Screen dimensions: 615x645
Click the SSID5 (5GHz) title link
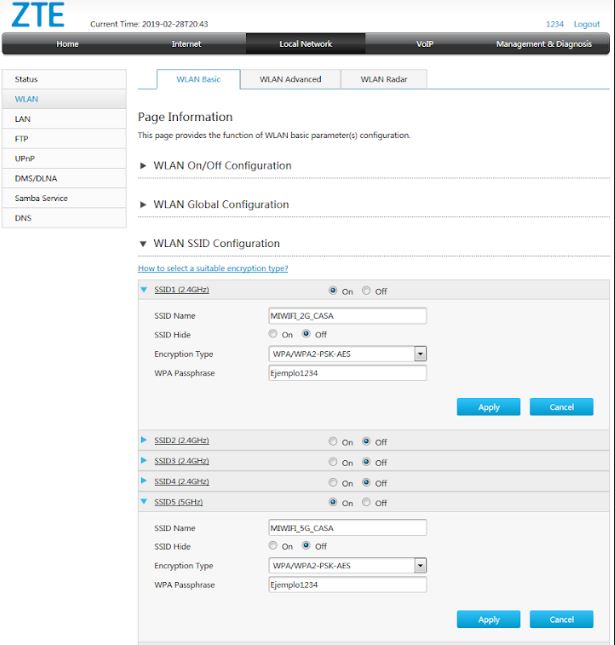(179, 502)
